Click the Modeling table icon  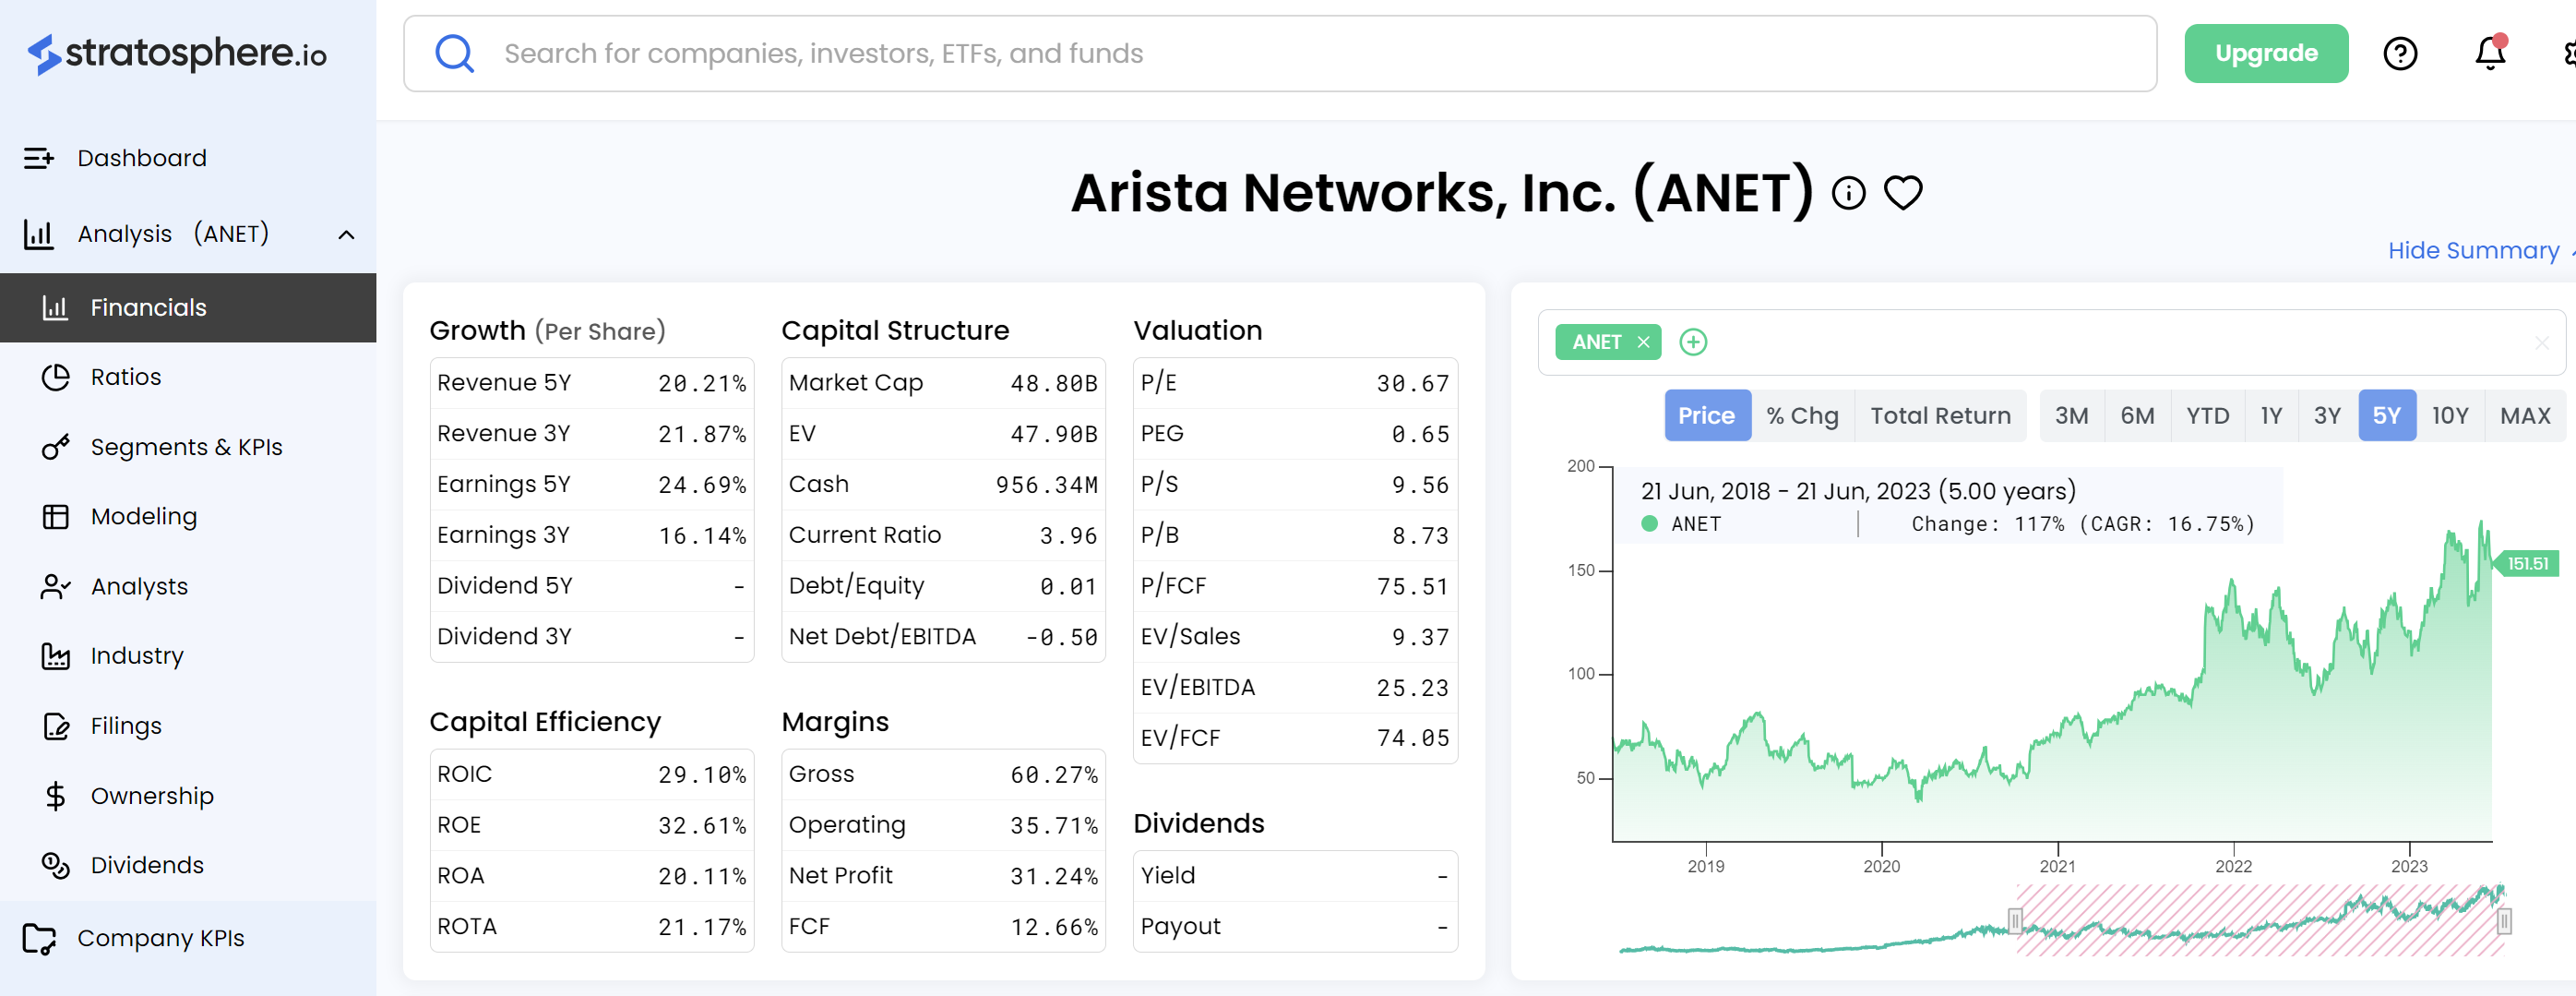point(55,516)
